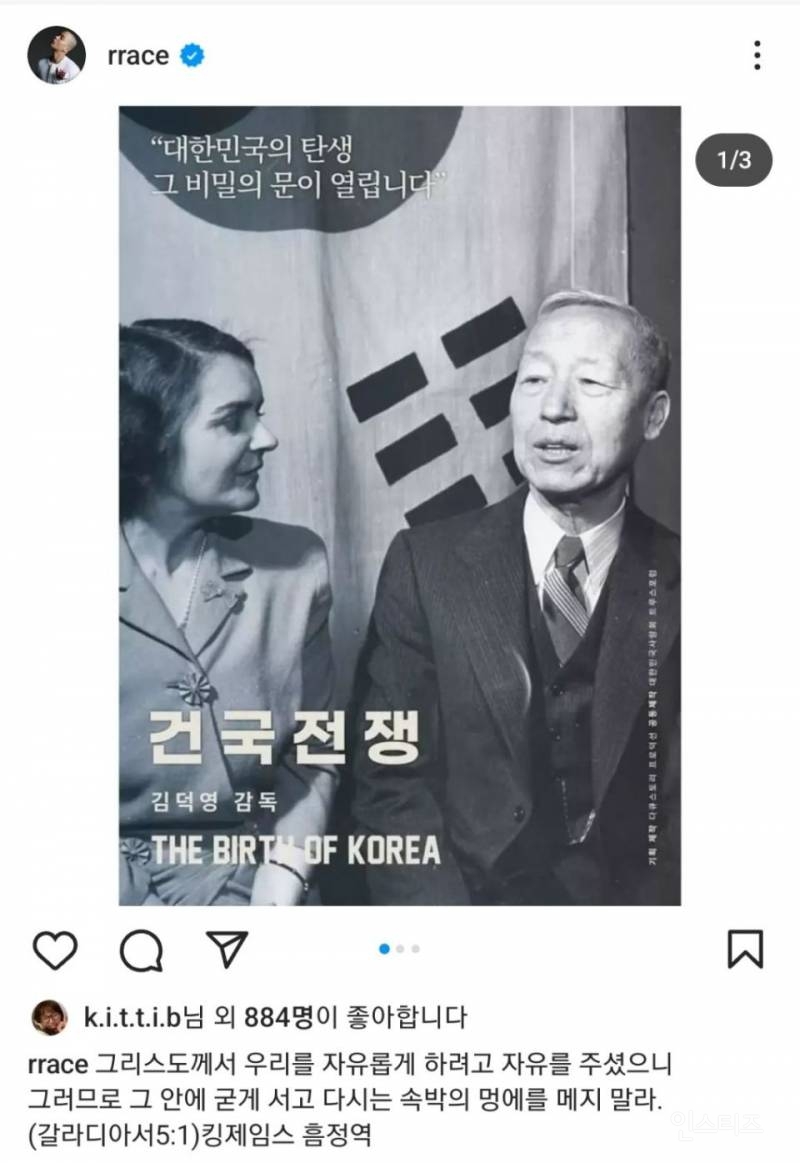Tap the 건국전쟁 title on poster

point(285,737)
